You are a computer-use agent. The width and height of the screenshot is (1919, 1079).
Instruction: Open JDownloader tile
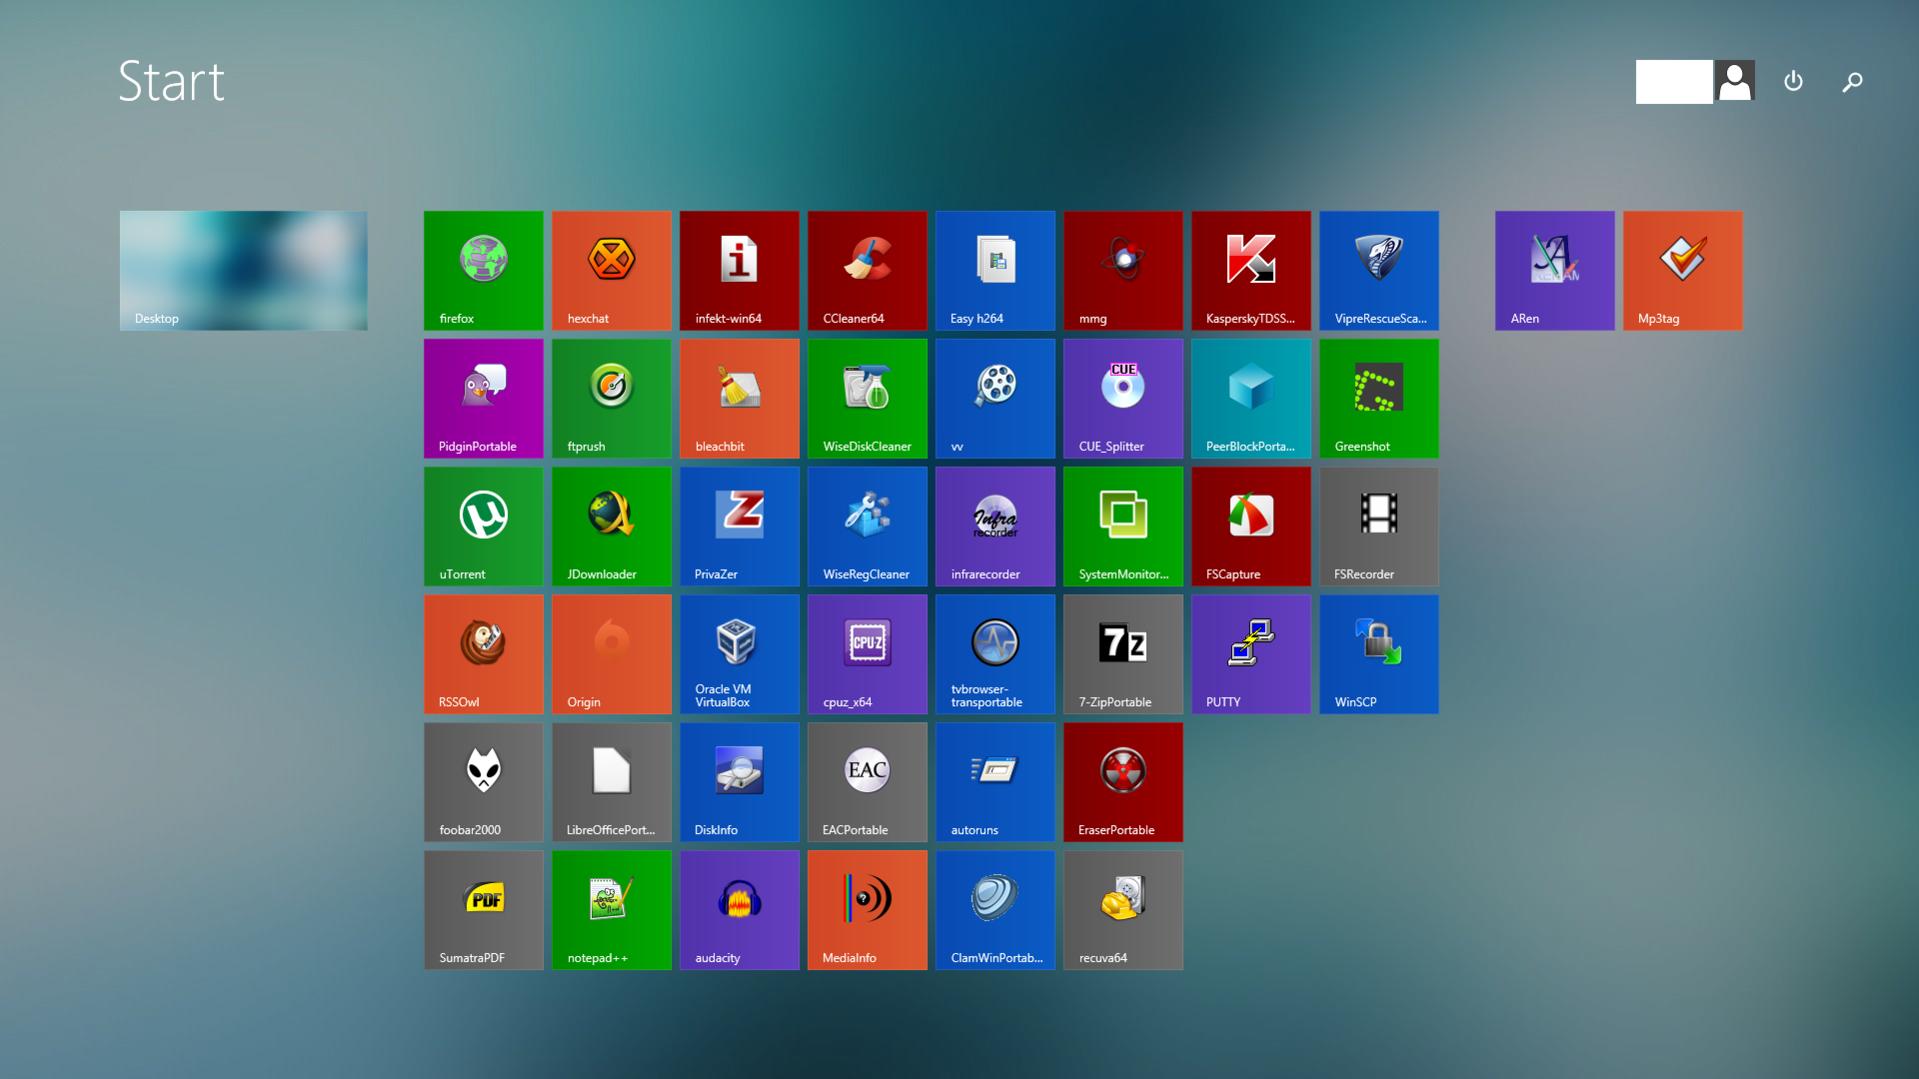(x=611, y=526)
